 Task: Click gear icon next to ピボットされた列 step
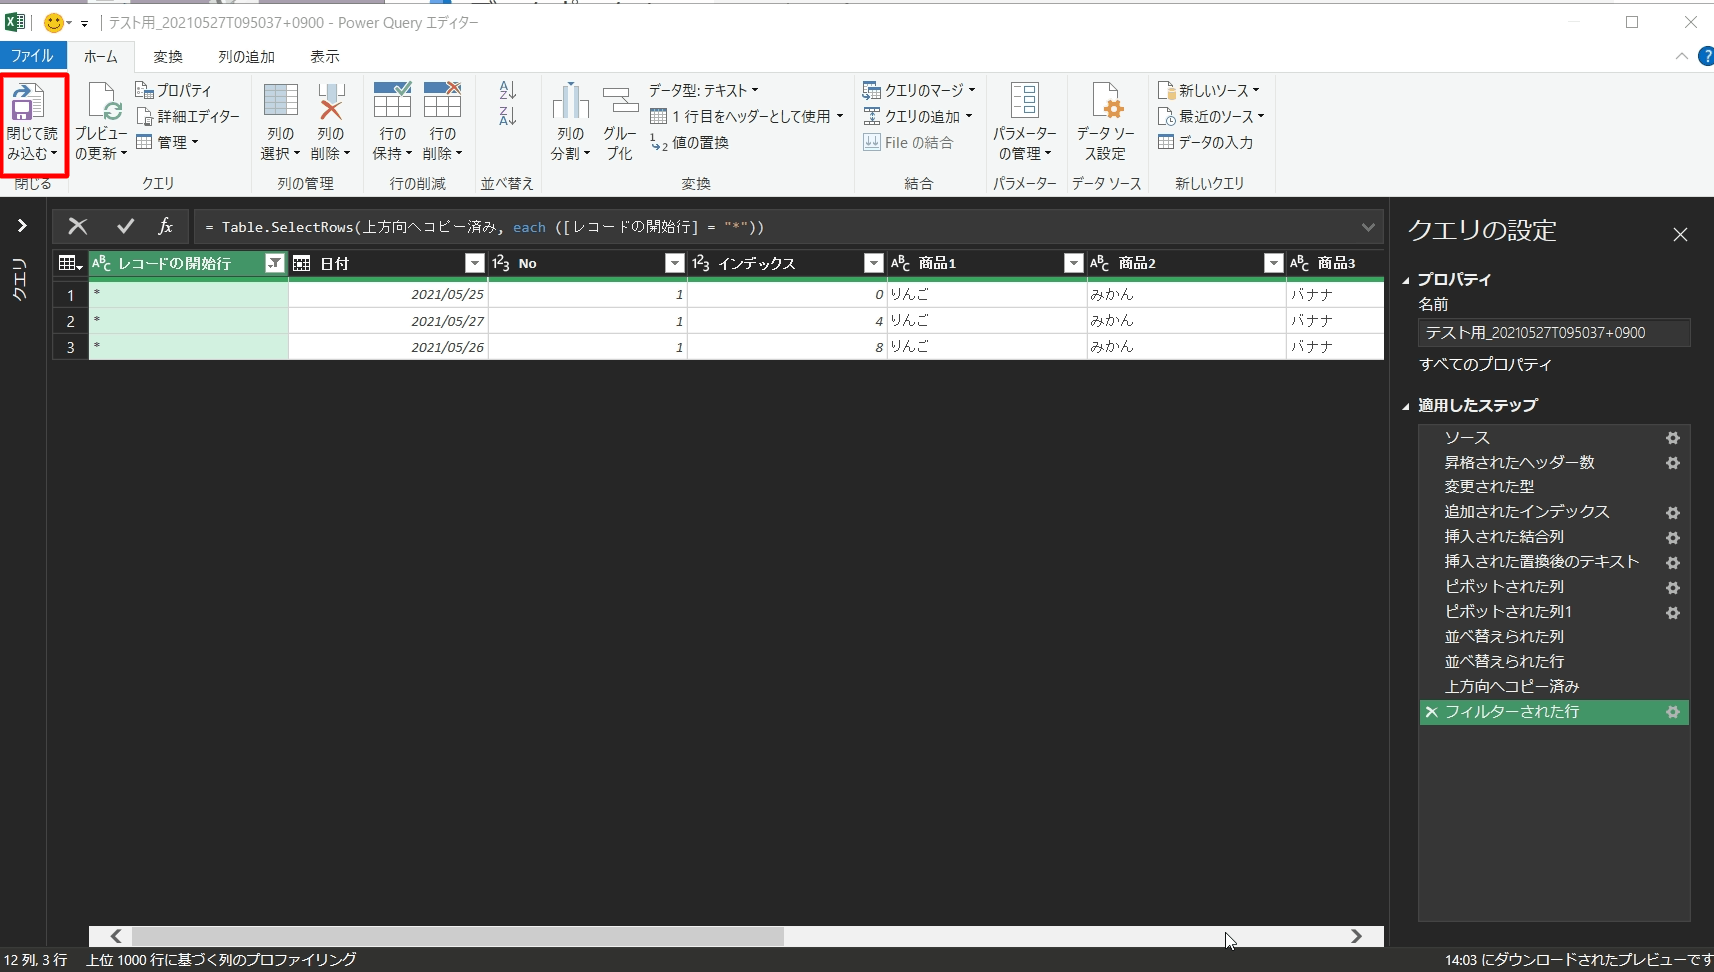1672,587
